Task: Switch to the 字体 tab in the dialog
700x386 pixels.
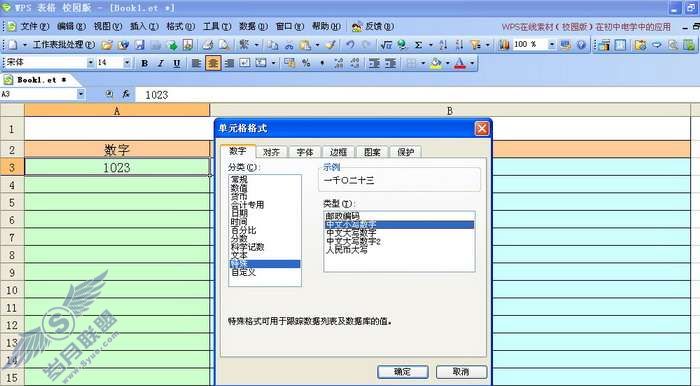Action: tap(305, 152)
